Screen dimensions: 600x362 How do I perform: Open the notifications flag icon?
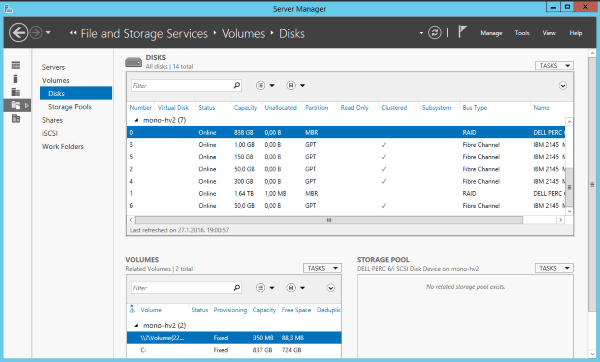pyautogui.click(x=462, y=32)
